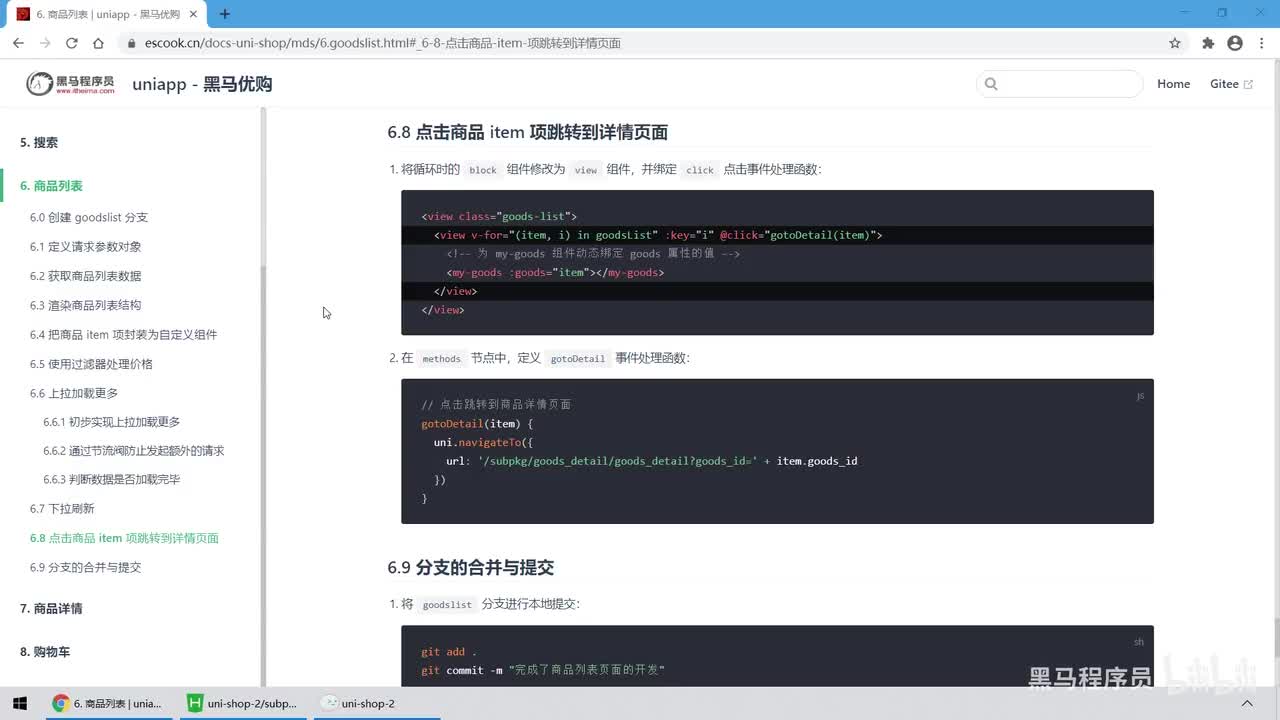The width and height of the screenshot is (1280, 720).
Task: Open 6.1 定义请求参数对象
Action: click(x=85, y=247)
